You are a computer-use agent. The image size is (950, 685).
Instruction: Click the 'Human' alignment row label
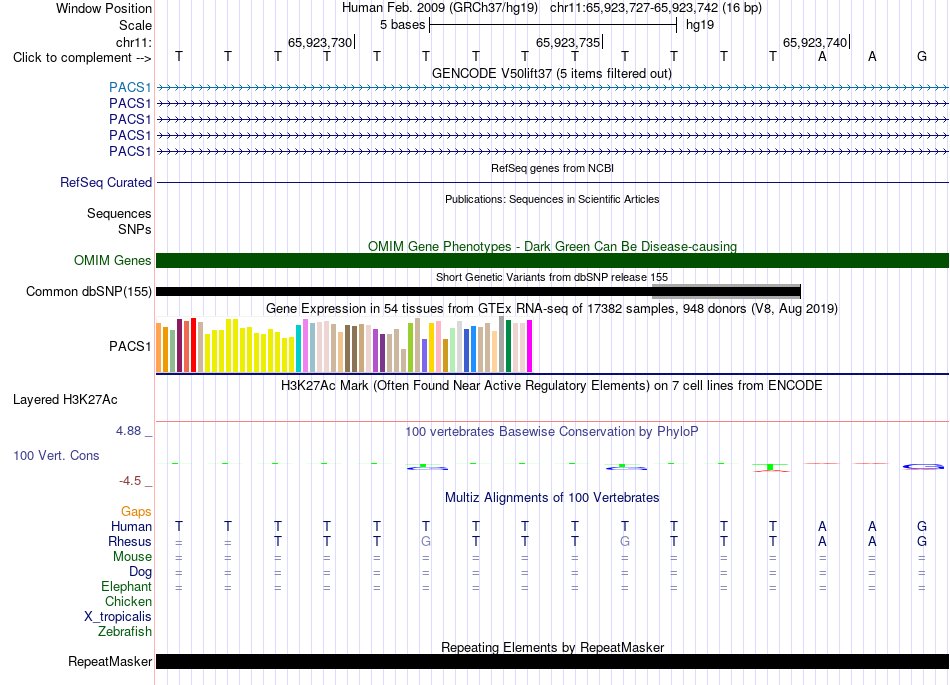131,526
